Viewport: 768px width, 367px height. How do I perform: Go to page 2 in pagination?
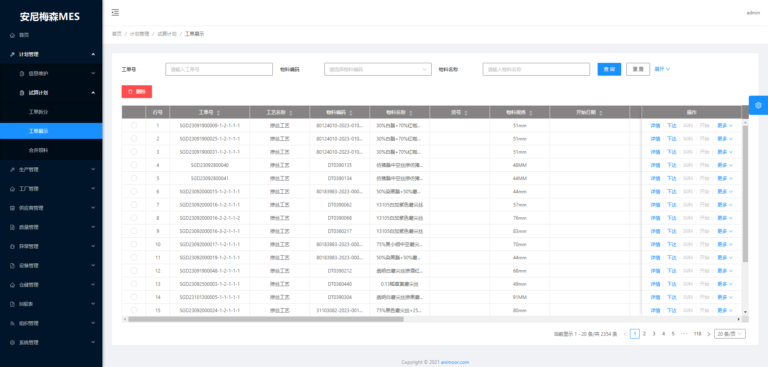coord(644,334)
